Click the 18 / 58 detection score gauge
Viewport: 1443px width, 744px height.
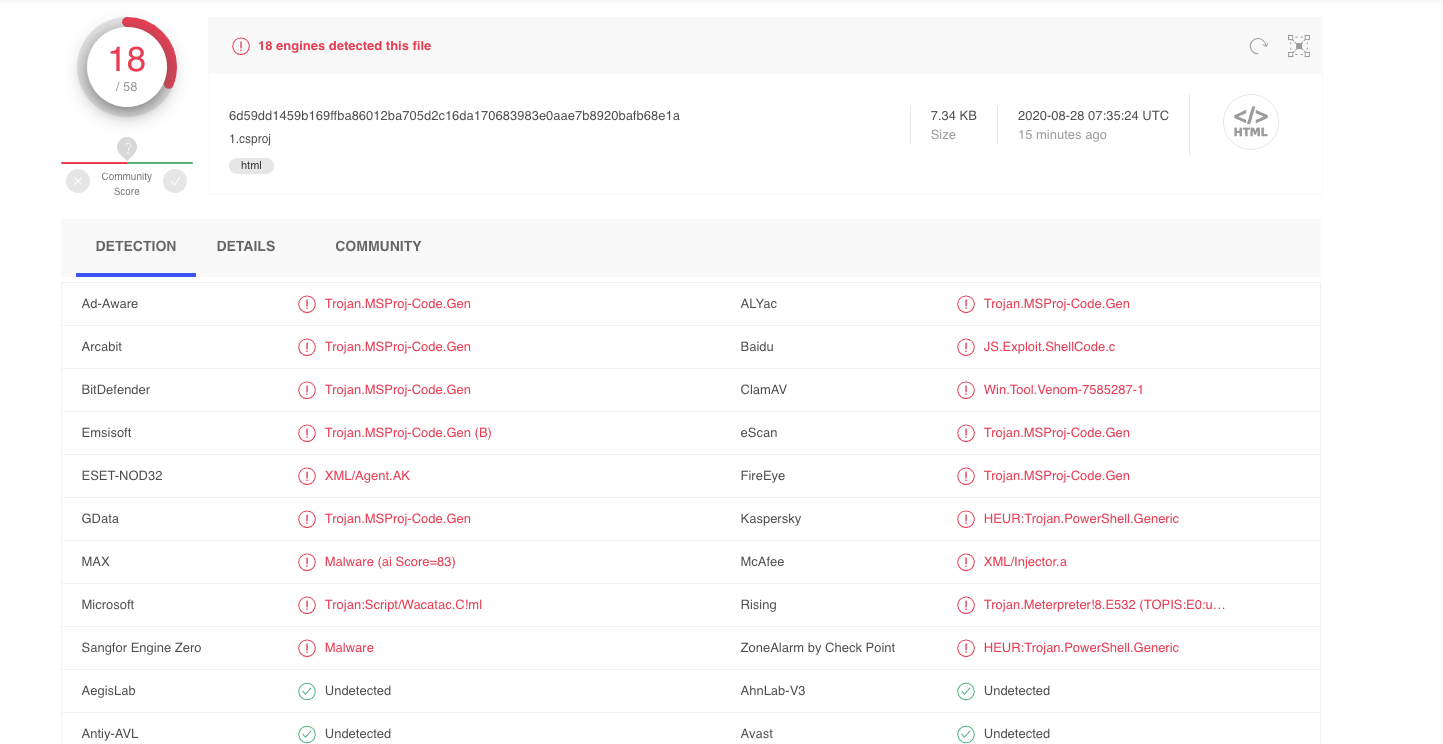(x=127, y=67)
